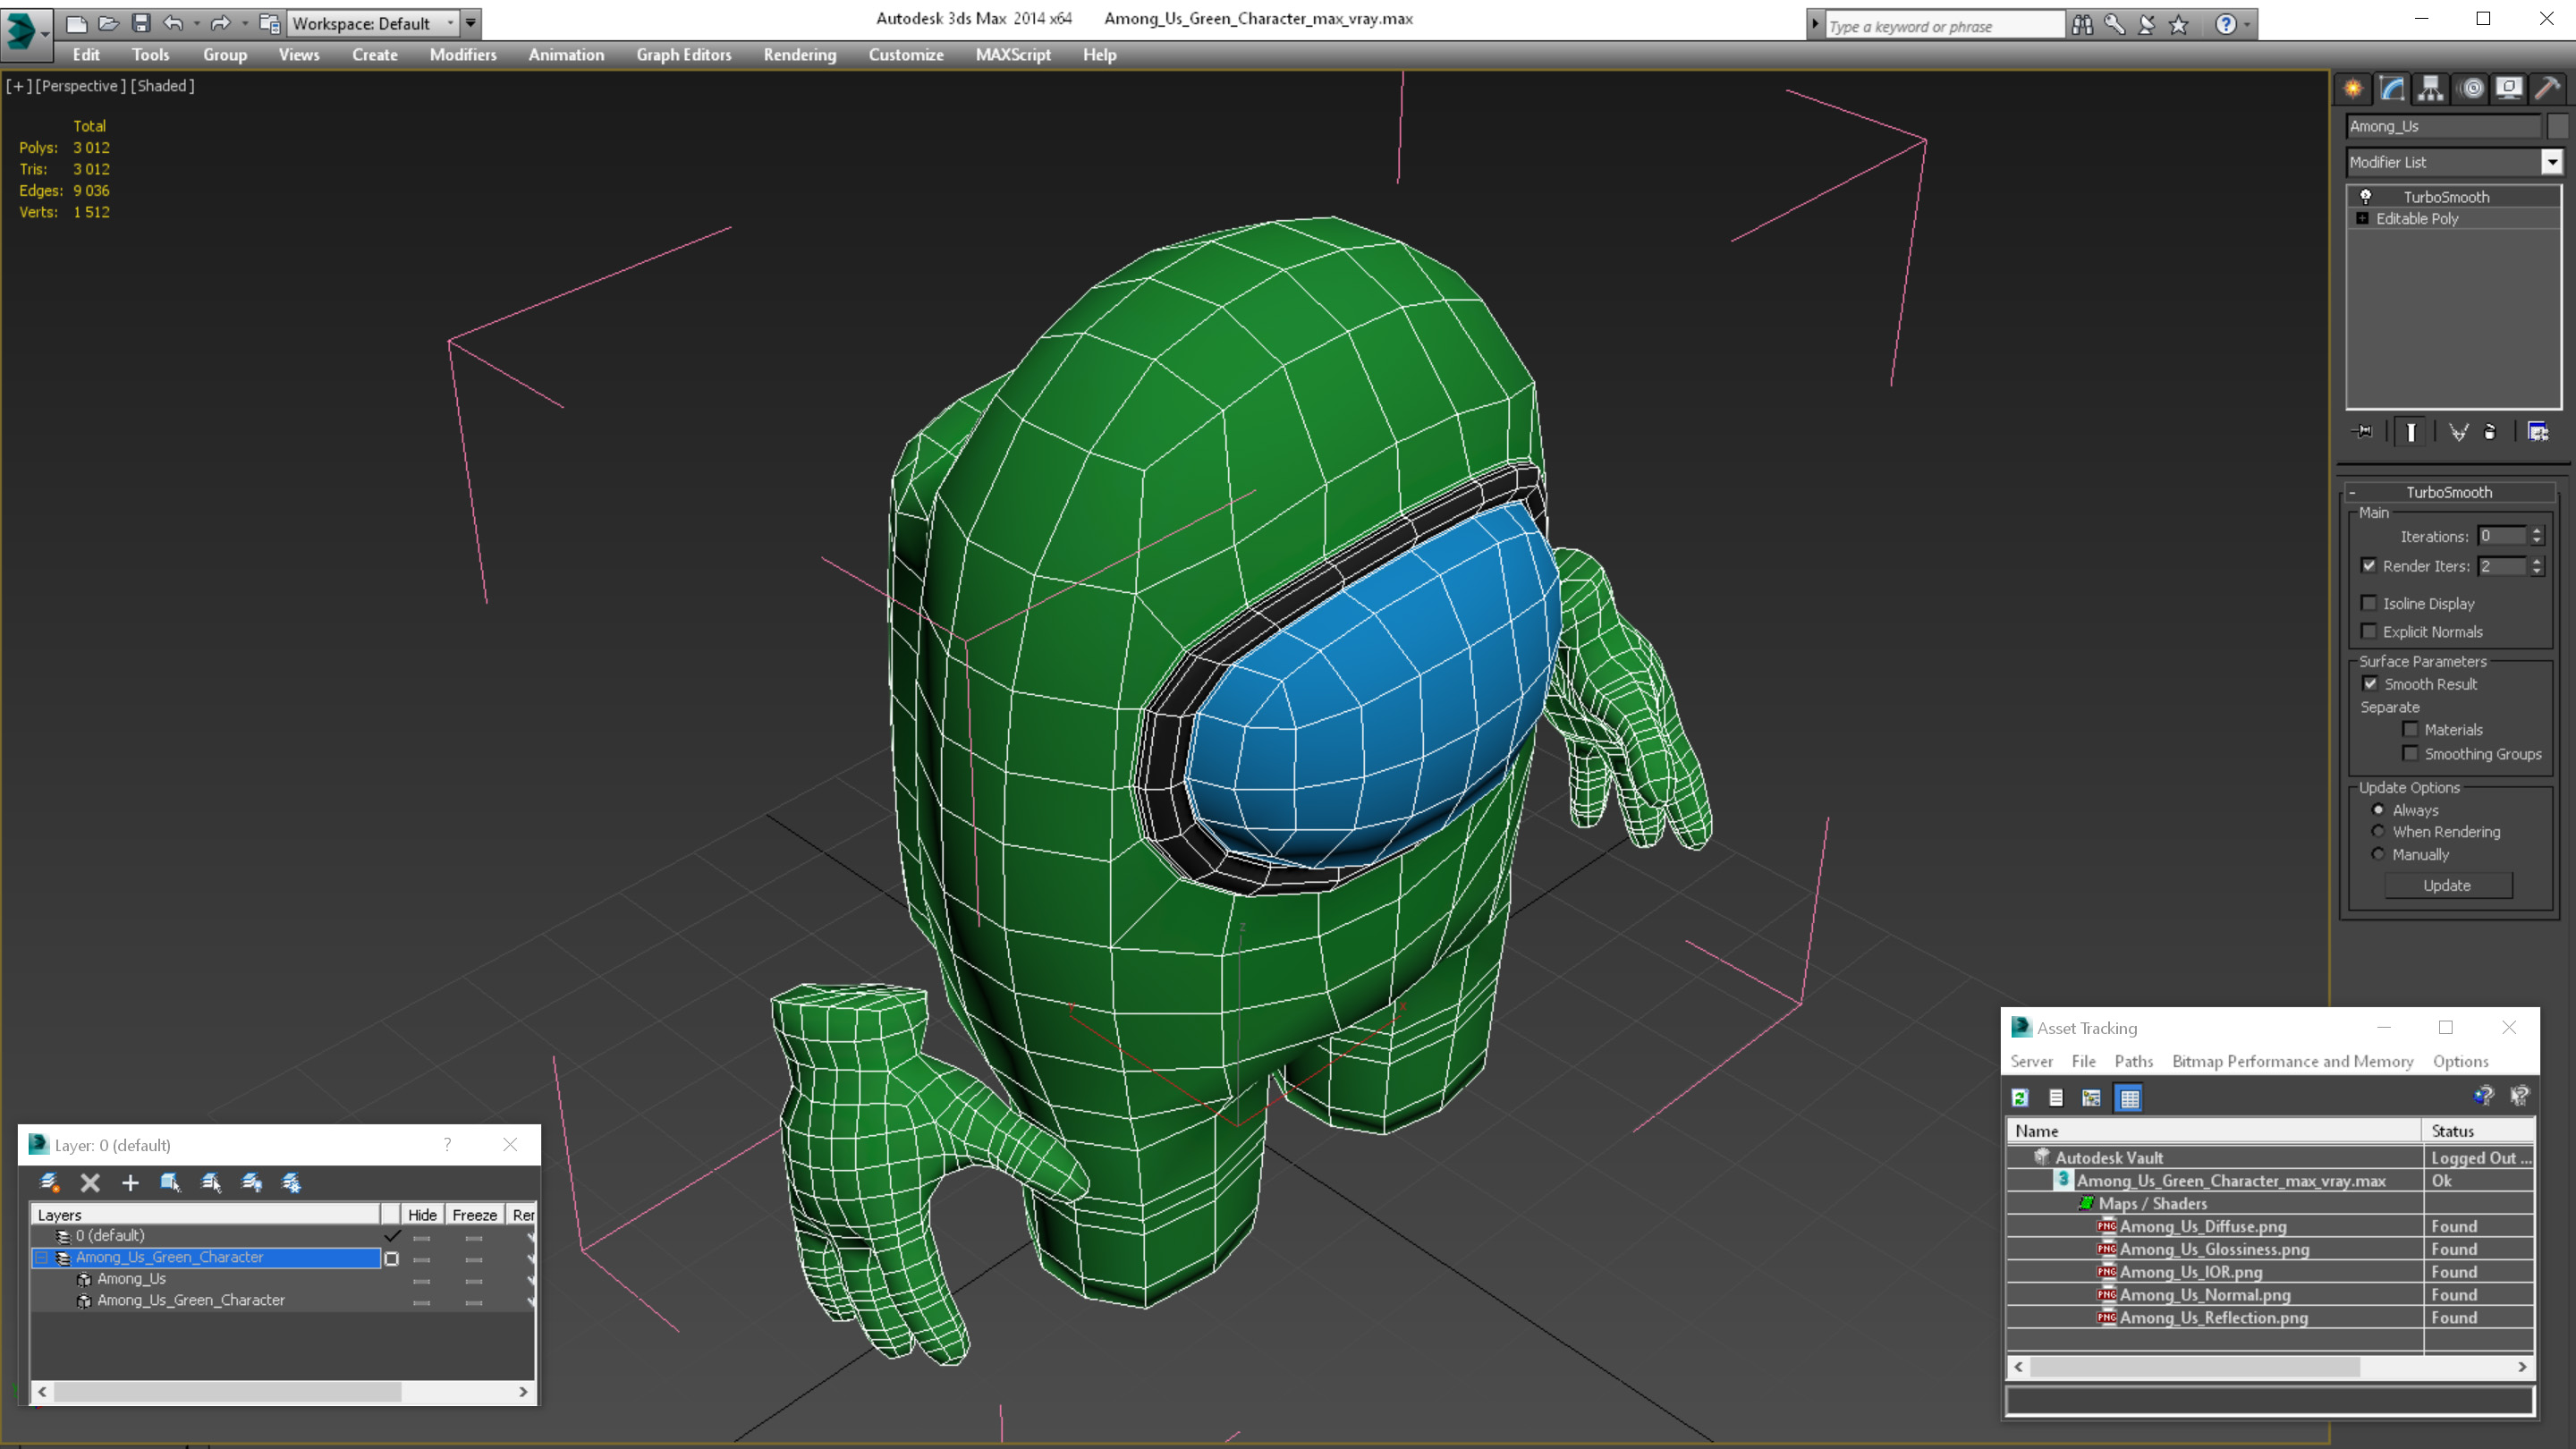
Task: Collapse the Among_Us_Green_Character layer tree
Action: 41,1258
